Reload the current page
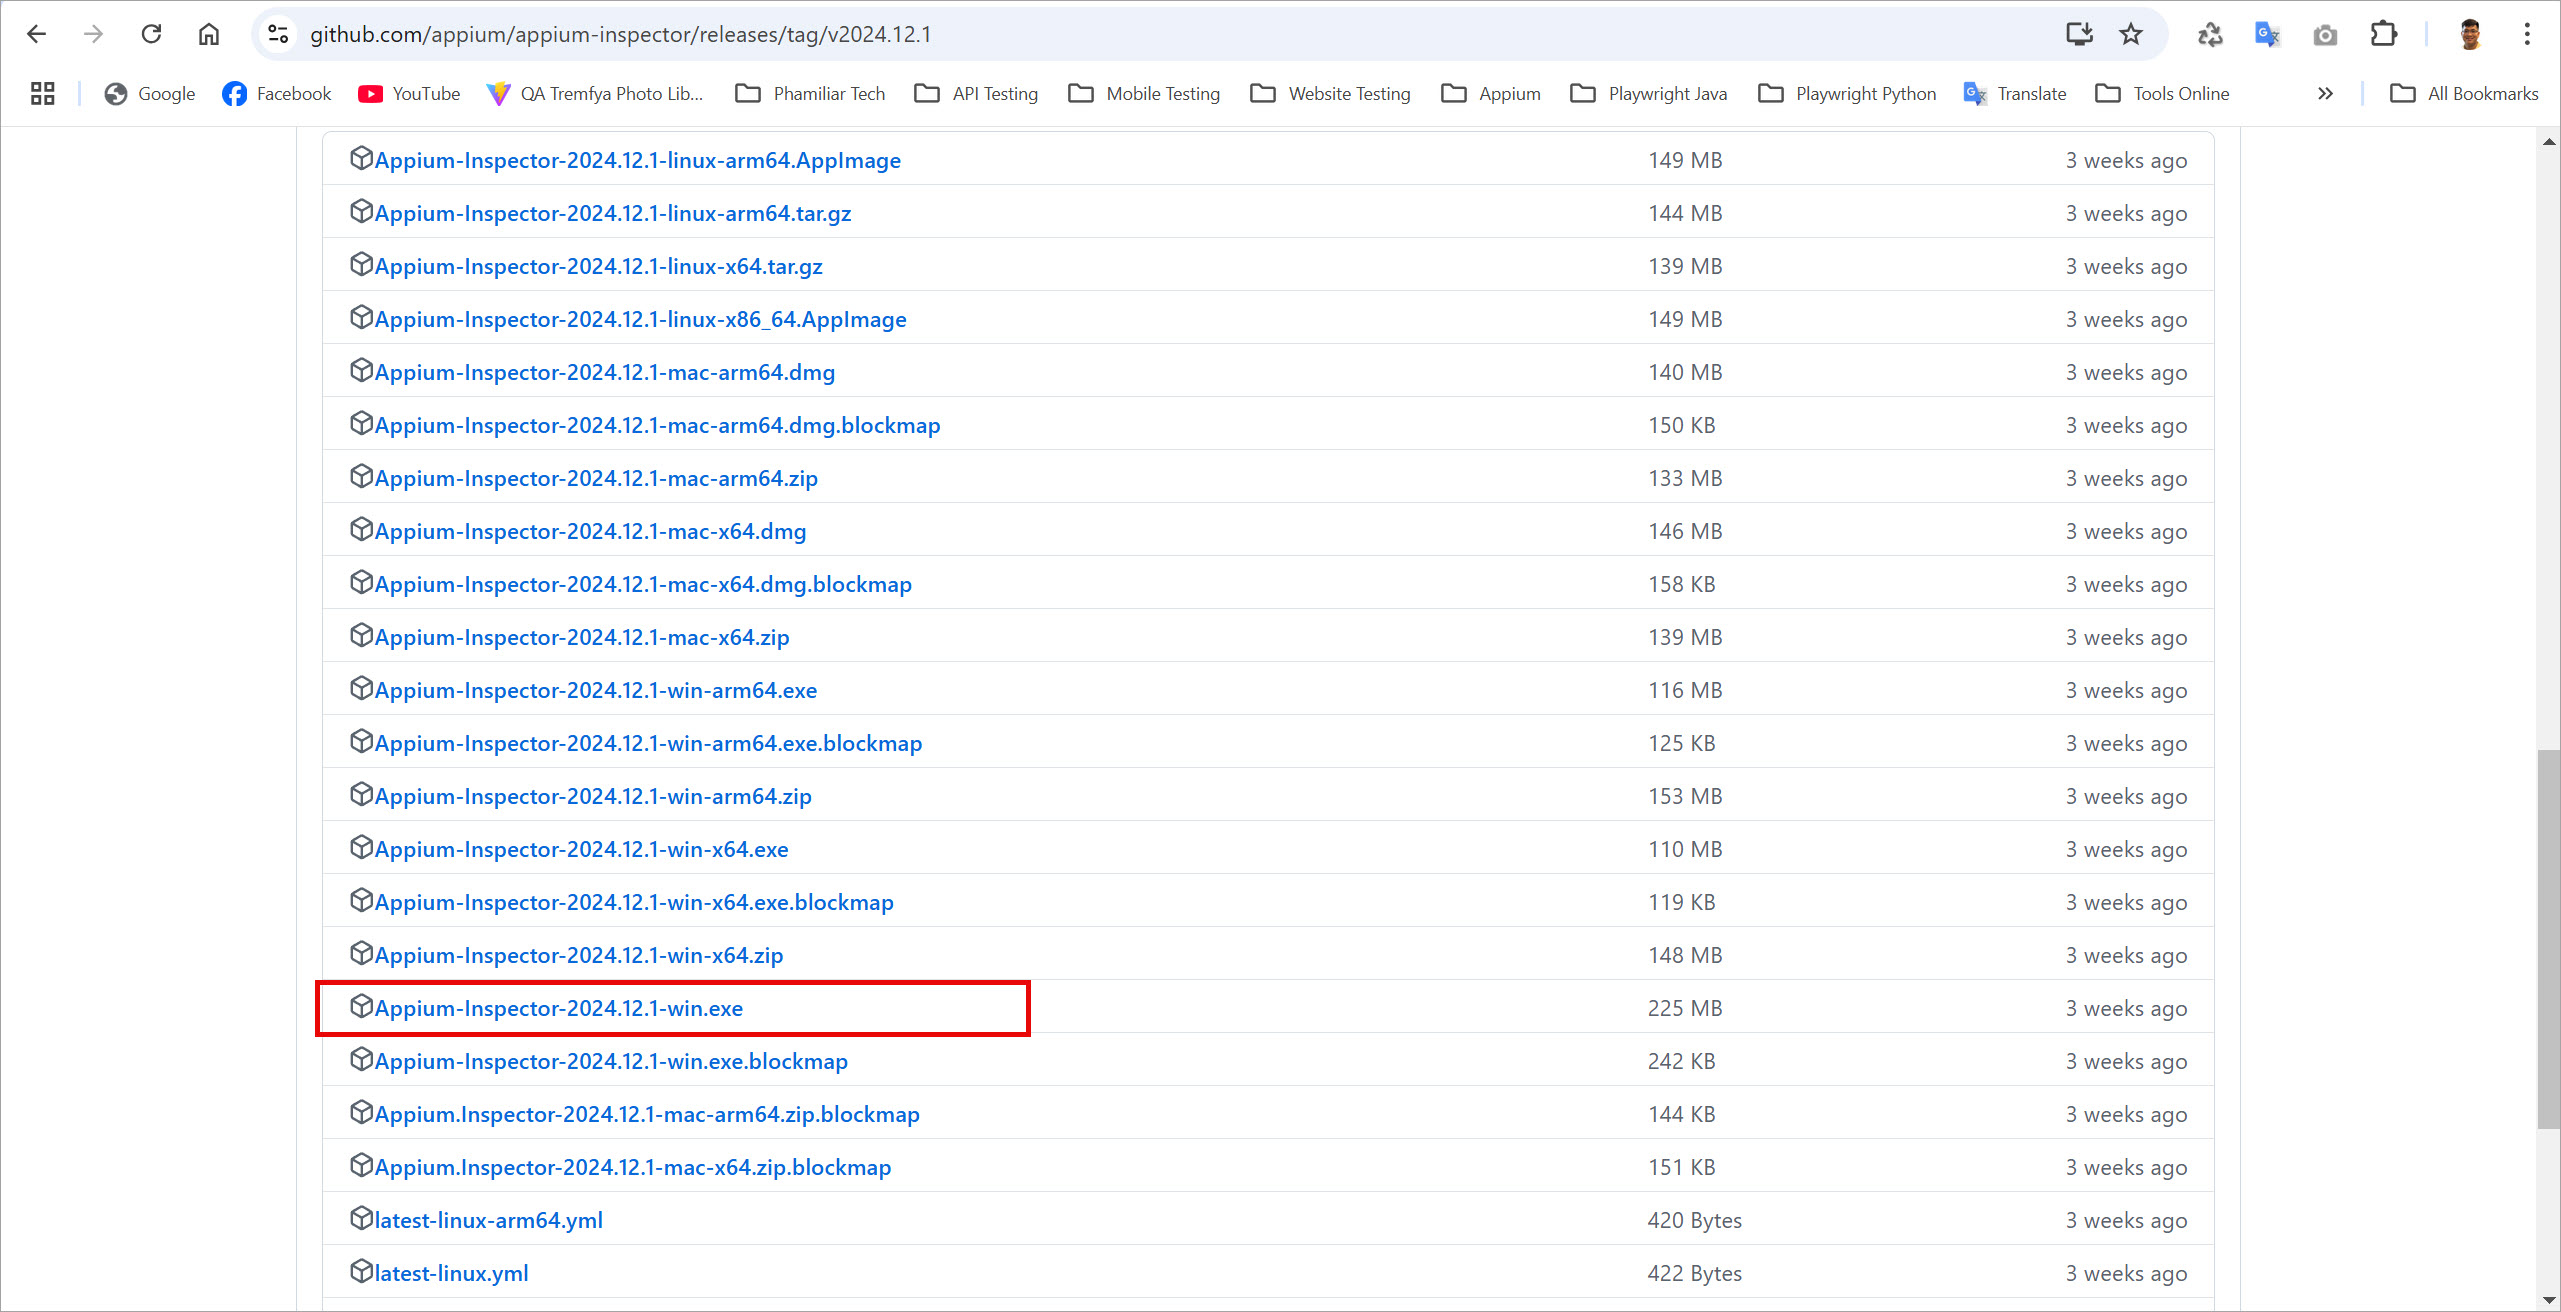The image size is (2561, 1312). (x=151, y=34)
